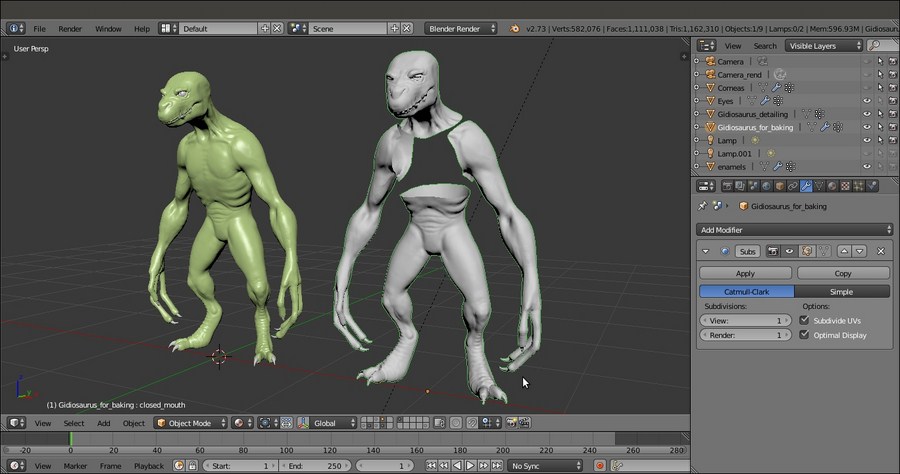Open the Help menu
This screenshot has width=900, height=474.
click(x=142, y=29)
